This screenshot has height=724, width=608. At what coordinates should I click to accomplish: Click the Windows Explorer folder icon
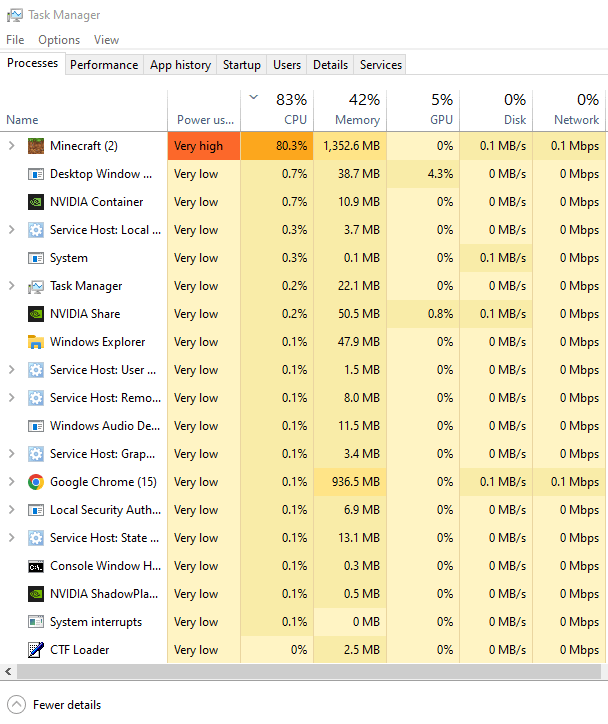click(36, 342)
